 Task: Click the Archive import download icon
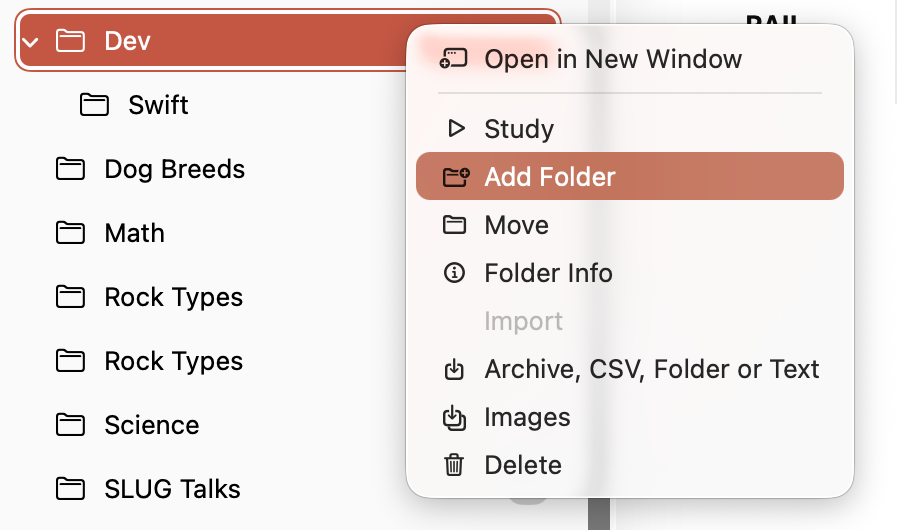click(x=453, y=369)
